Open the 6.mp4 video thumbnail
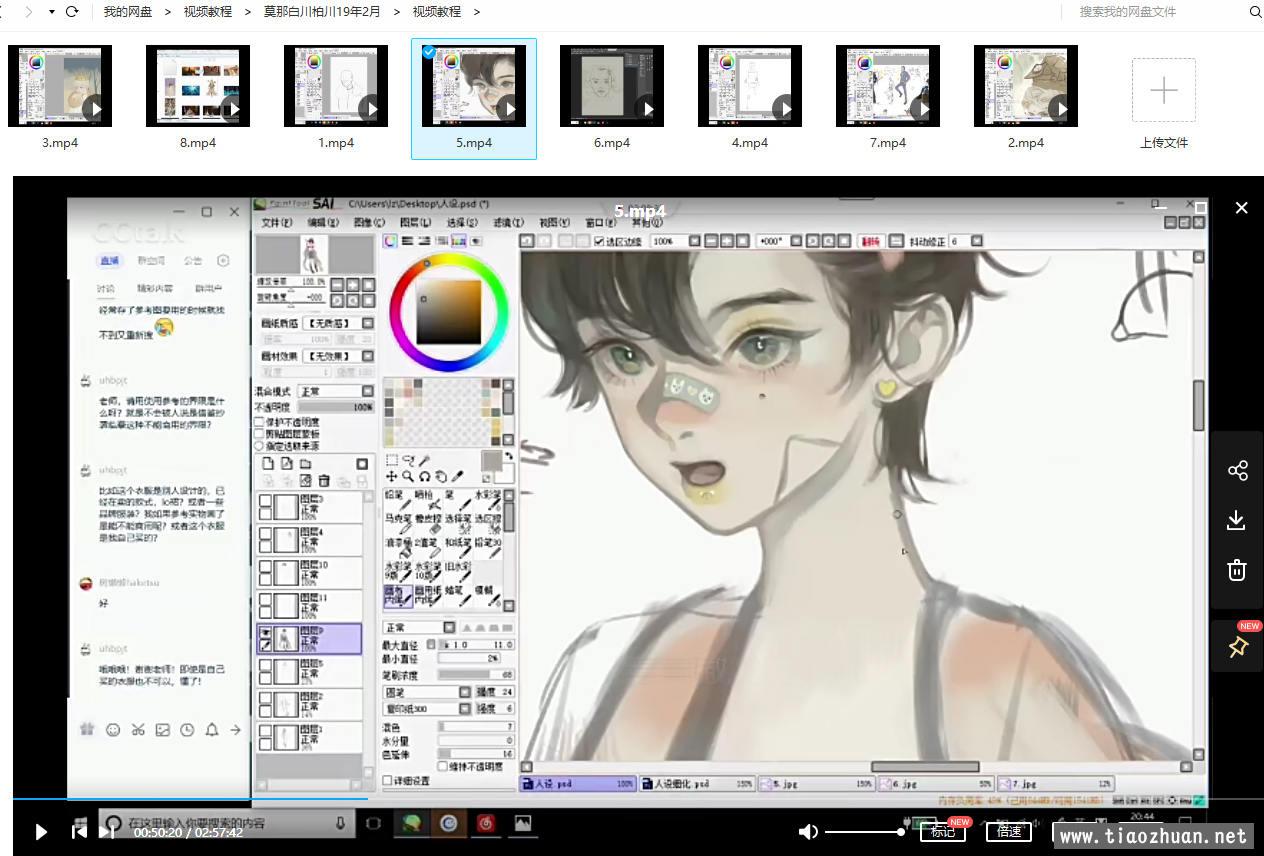 [x=611, y=86]
